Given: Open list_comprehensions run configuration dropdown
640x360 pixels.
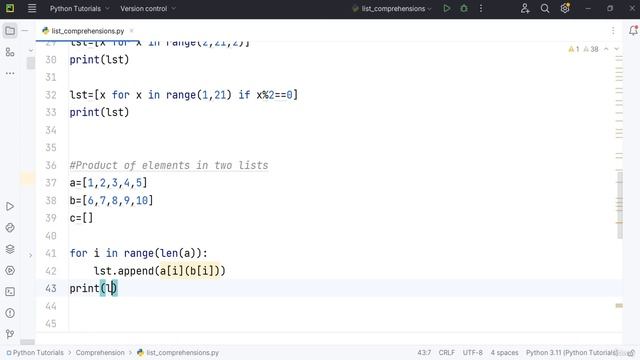Looking at the screenshot, I should (x=392, y=8).
